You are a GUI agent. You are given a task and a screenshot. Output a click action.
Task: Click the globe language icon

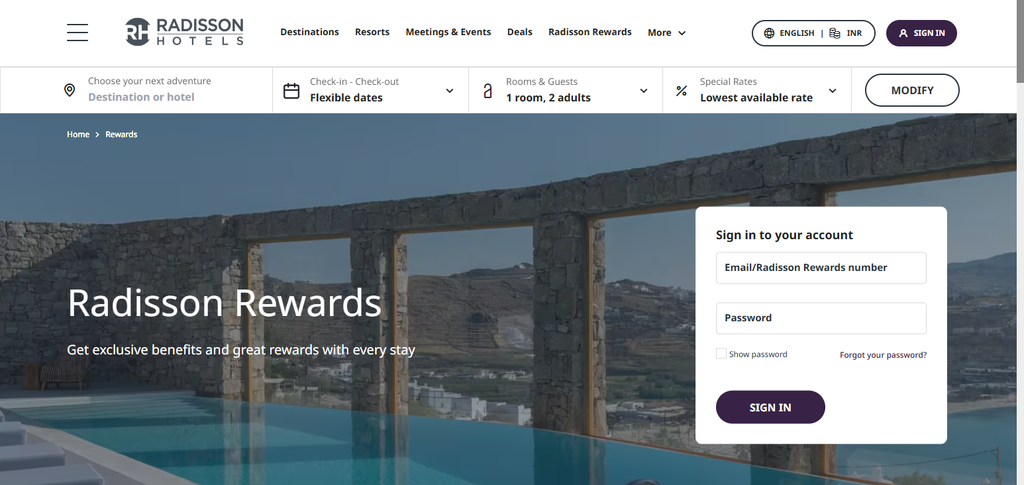(x=769, y=33)
